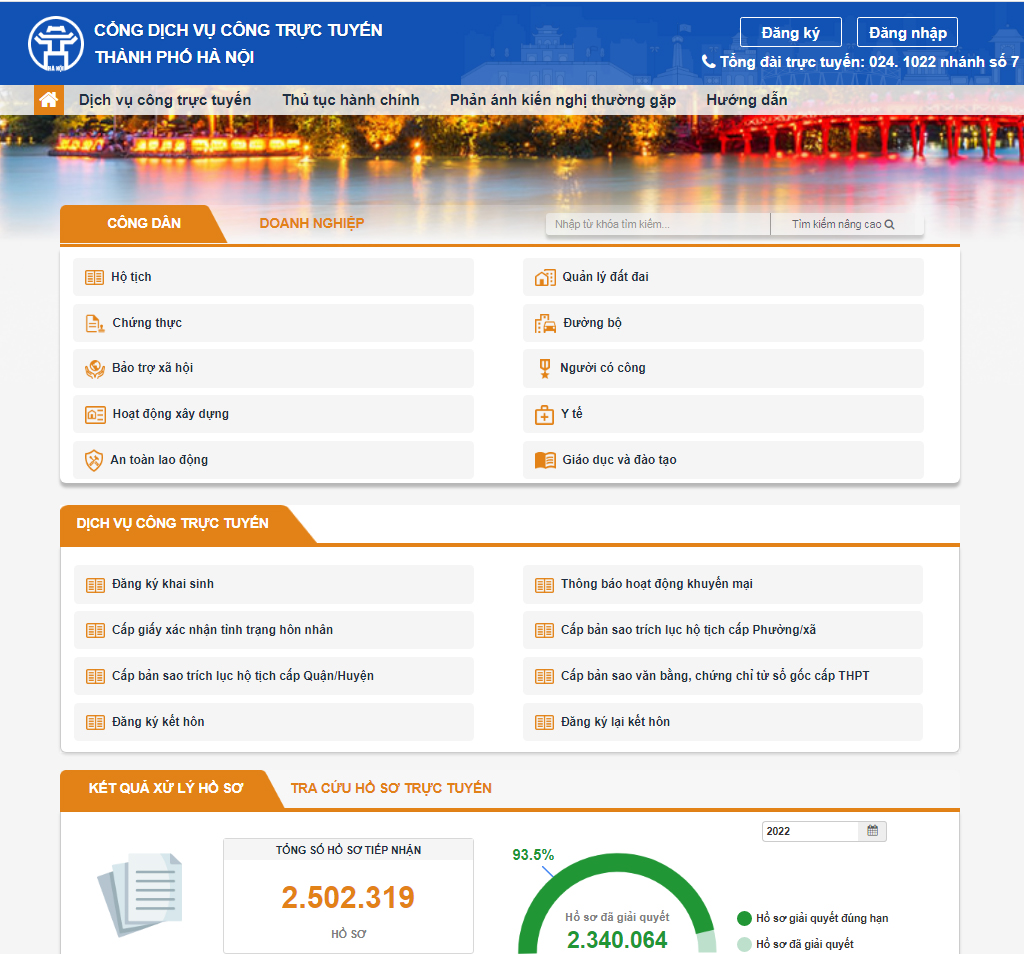Click the An toàn lao động shield icon
Image resolution: width=1024 pixels, height=954 pixels.
[94, 460]
